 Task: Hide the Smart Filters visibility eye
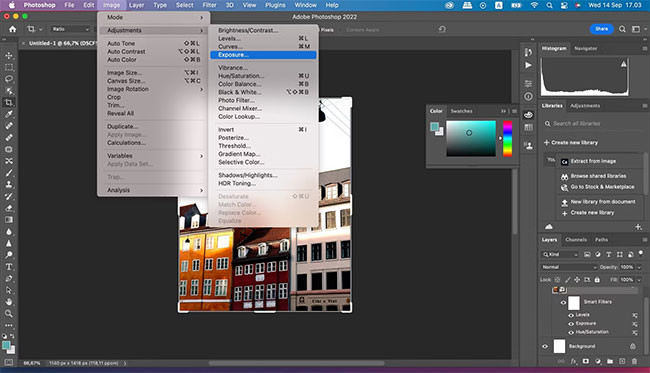coord(563,303)
